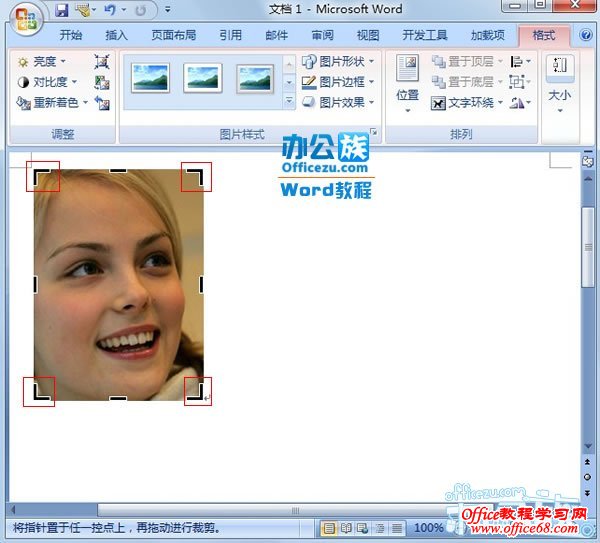The width and height of the screenshot is (600, 543).
Task: Expand picture styles gallery More arrow
Action: pyautogui.click(x=289, y=101)
